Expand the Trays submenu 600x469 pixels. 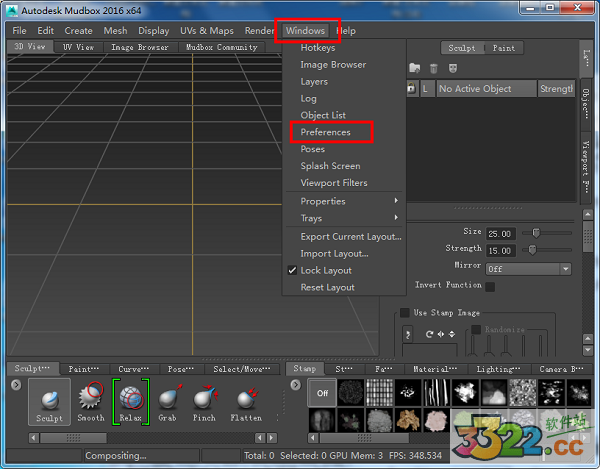pos(344,218)
